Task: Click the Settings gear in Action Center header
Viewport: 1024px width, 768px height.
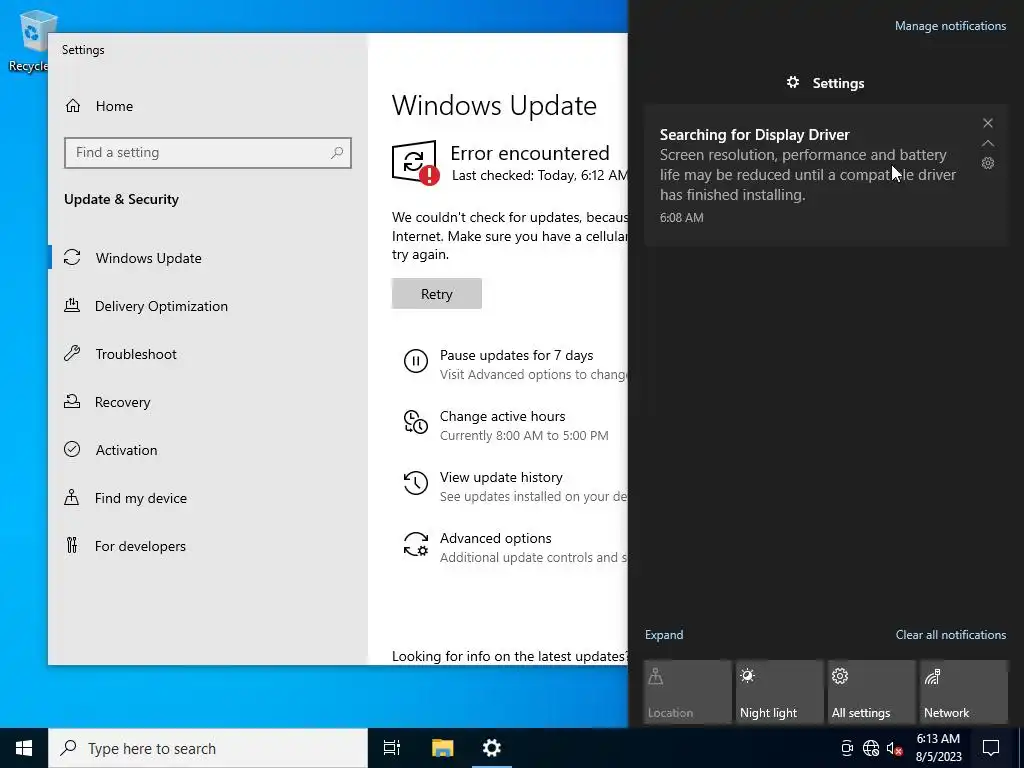Action: click(x=793, y=82)
